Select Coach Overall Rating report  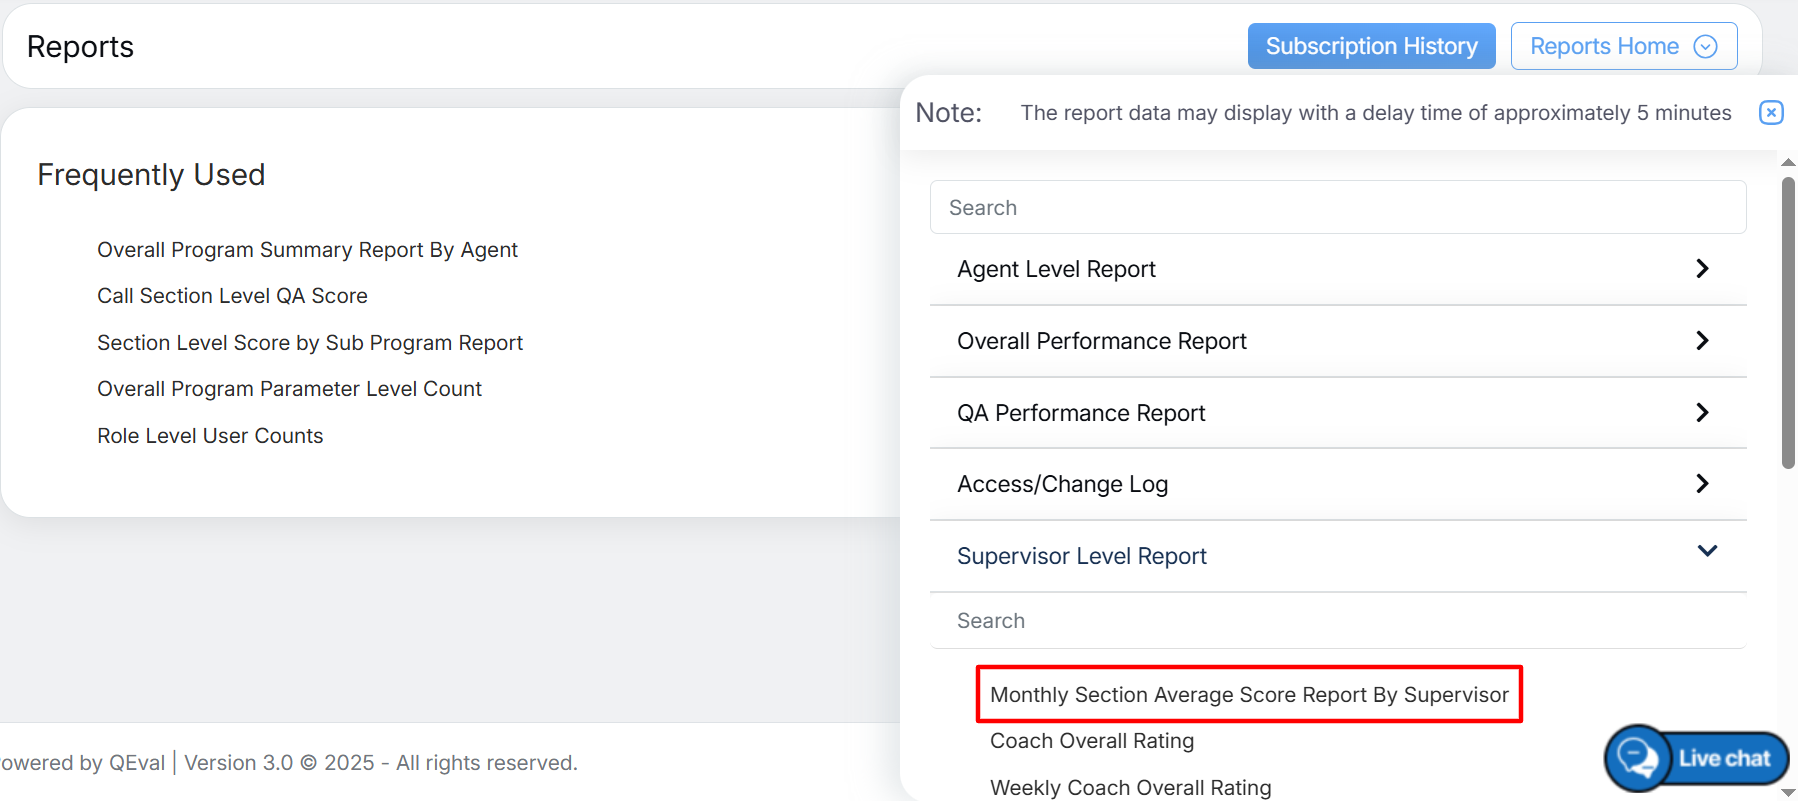(1091, 741)
